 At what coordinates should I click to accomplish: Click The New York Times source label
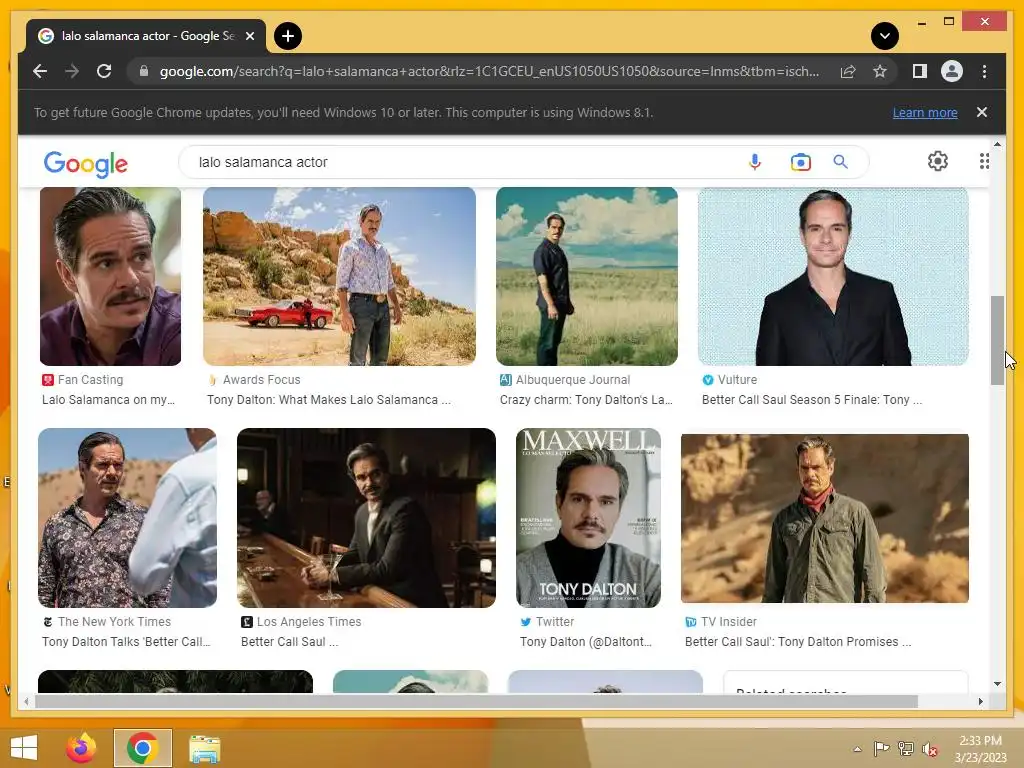114,622
